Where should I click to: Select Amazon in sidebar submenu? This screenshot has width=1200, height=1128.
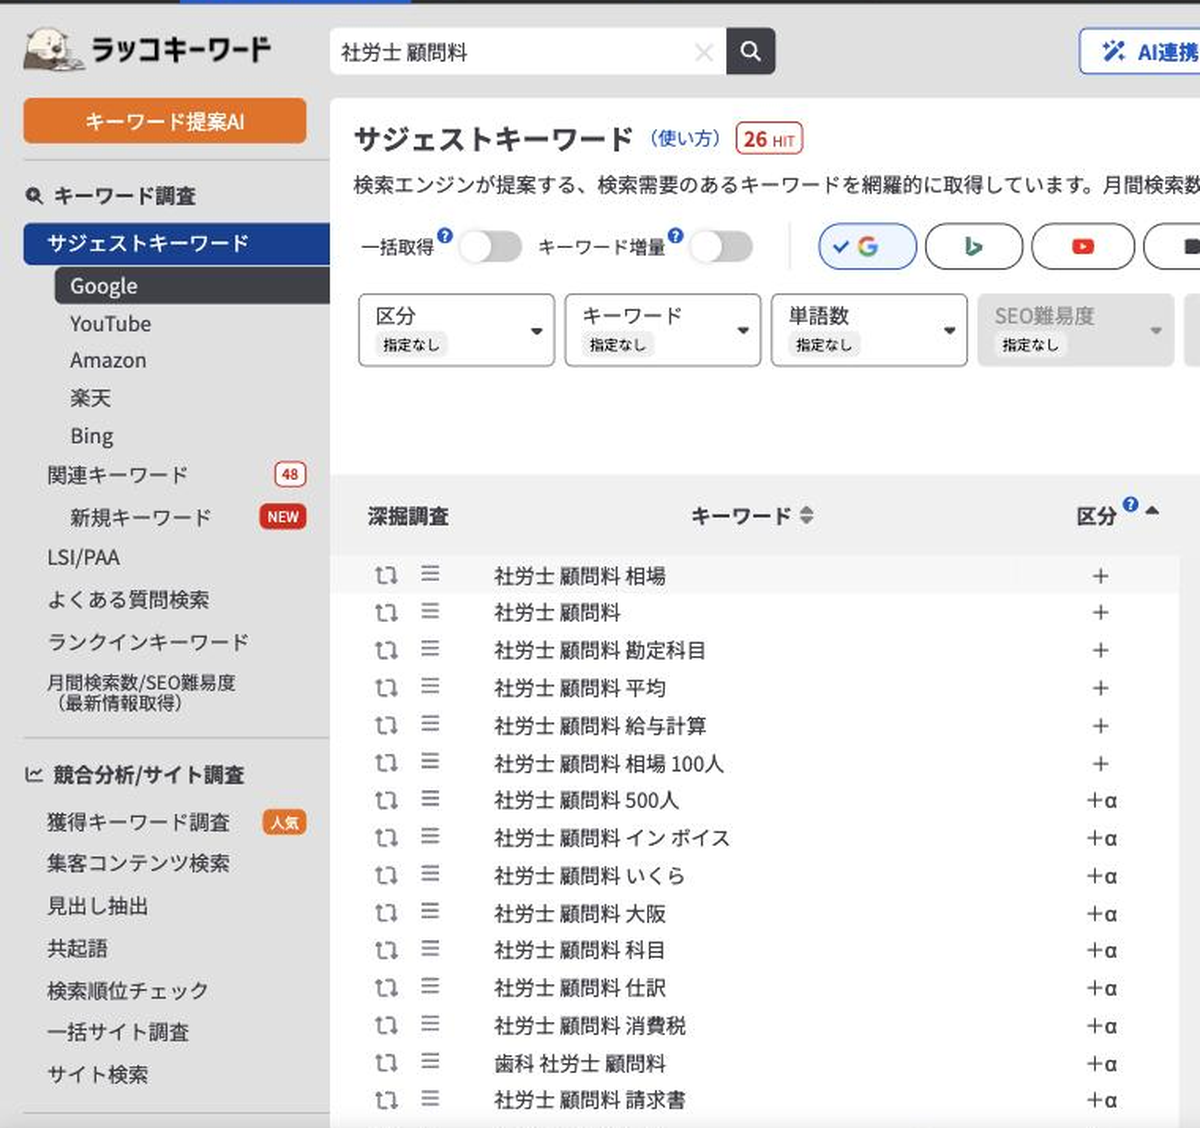click(108, 360)
